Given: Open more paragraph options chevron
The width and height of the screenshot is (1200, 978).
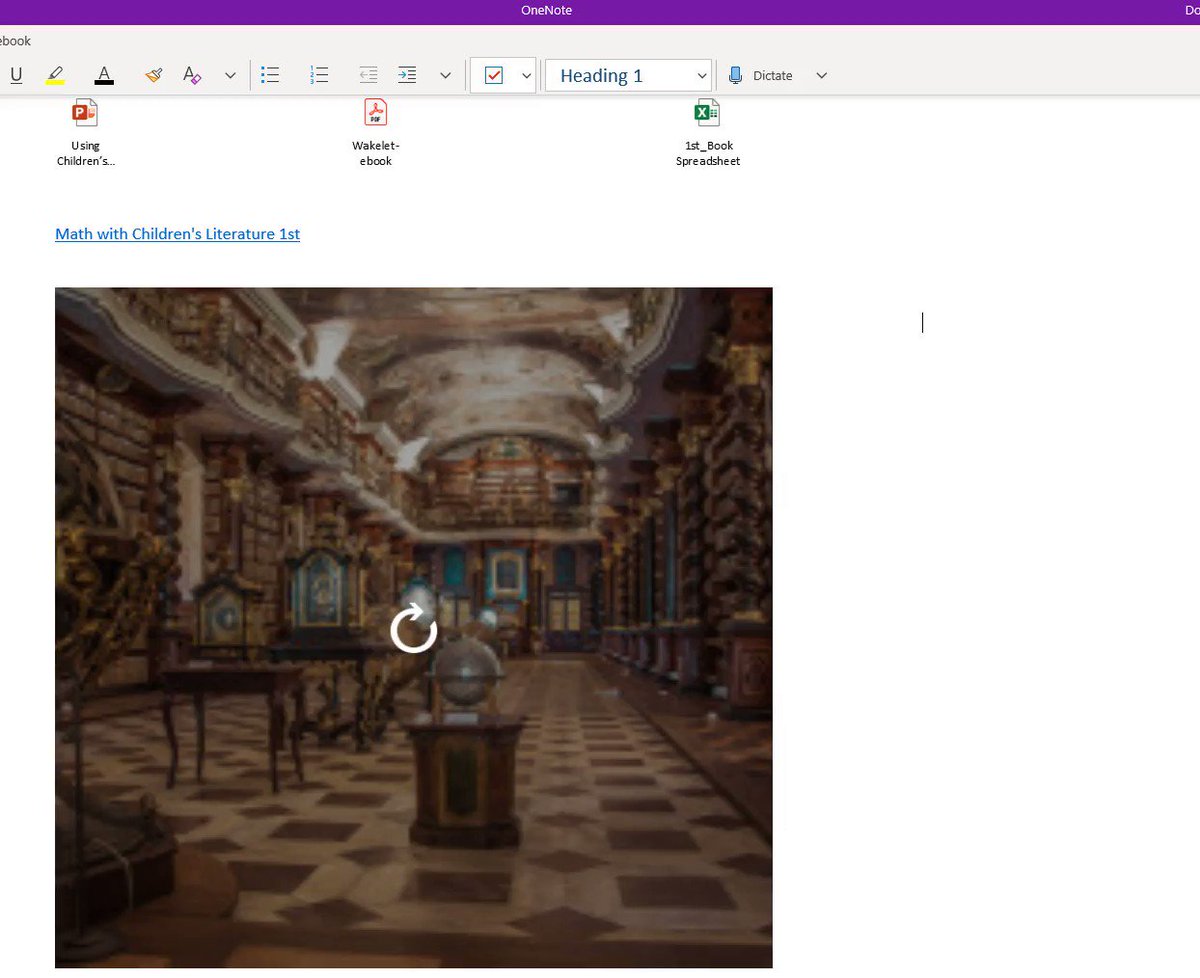Looking at the screenshot, I should point(445,75).
